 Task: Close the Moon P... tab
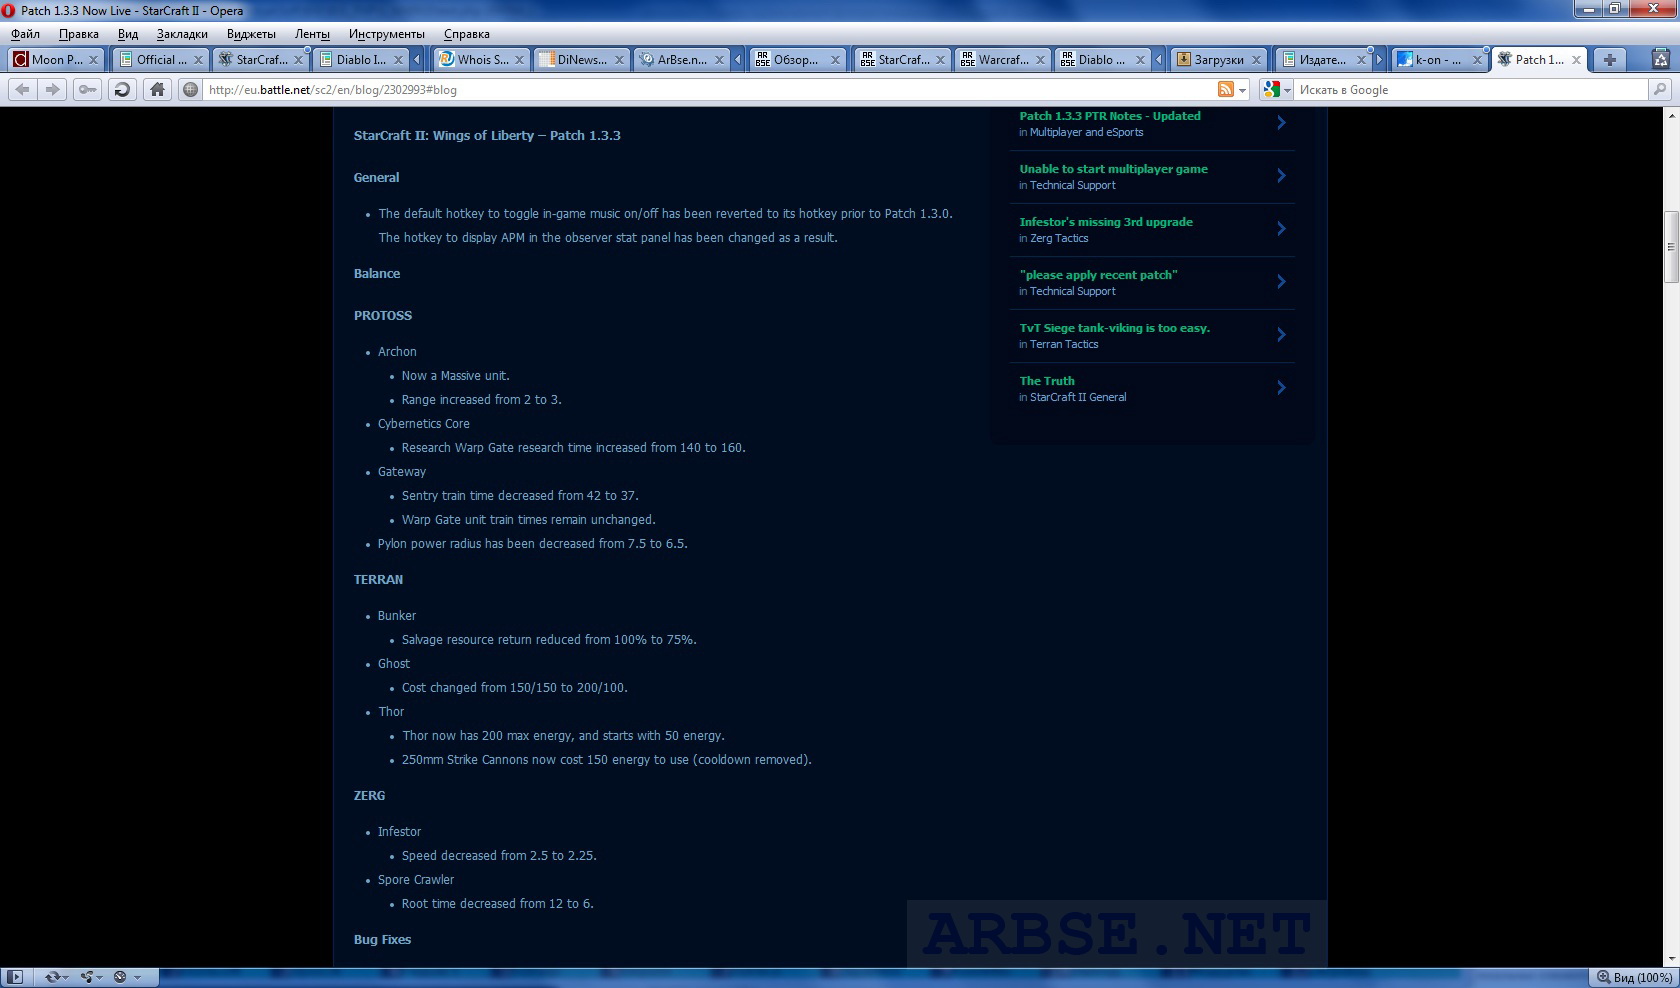pos(93,60)
